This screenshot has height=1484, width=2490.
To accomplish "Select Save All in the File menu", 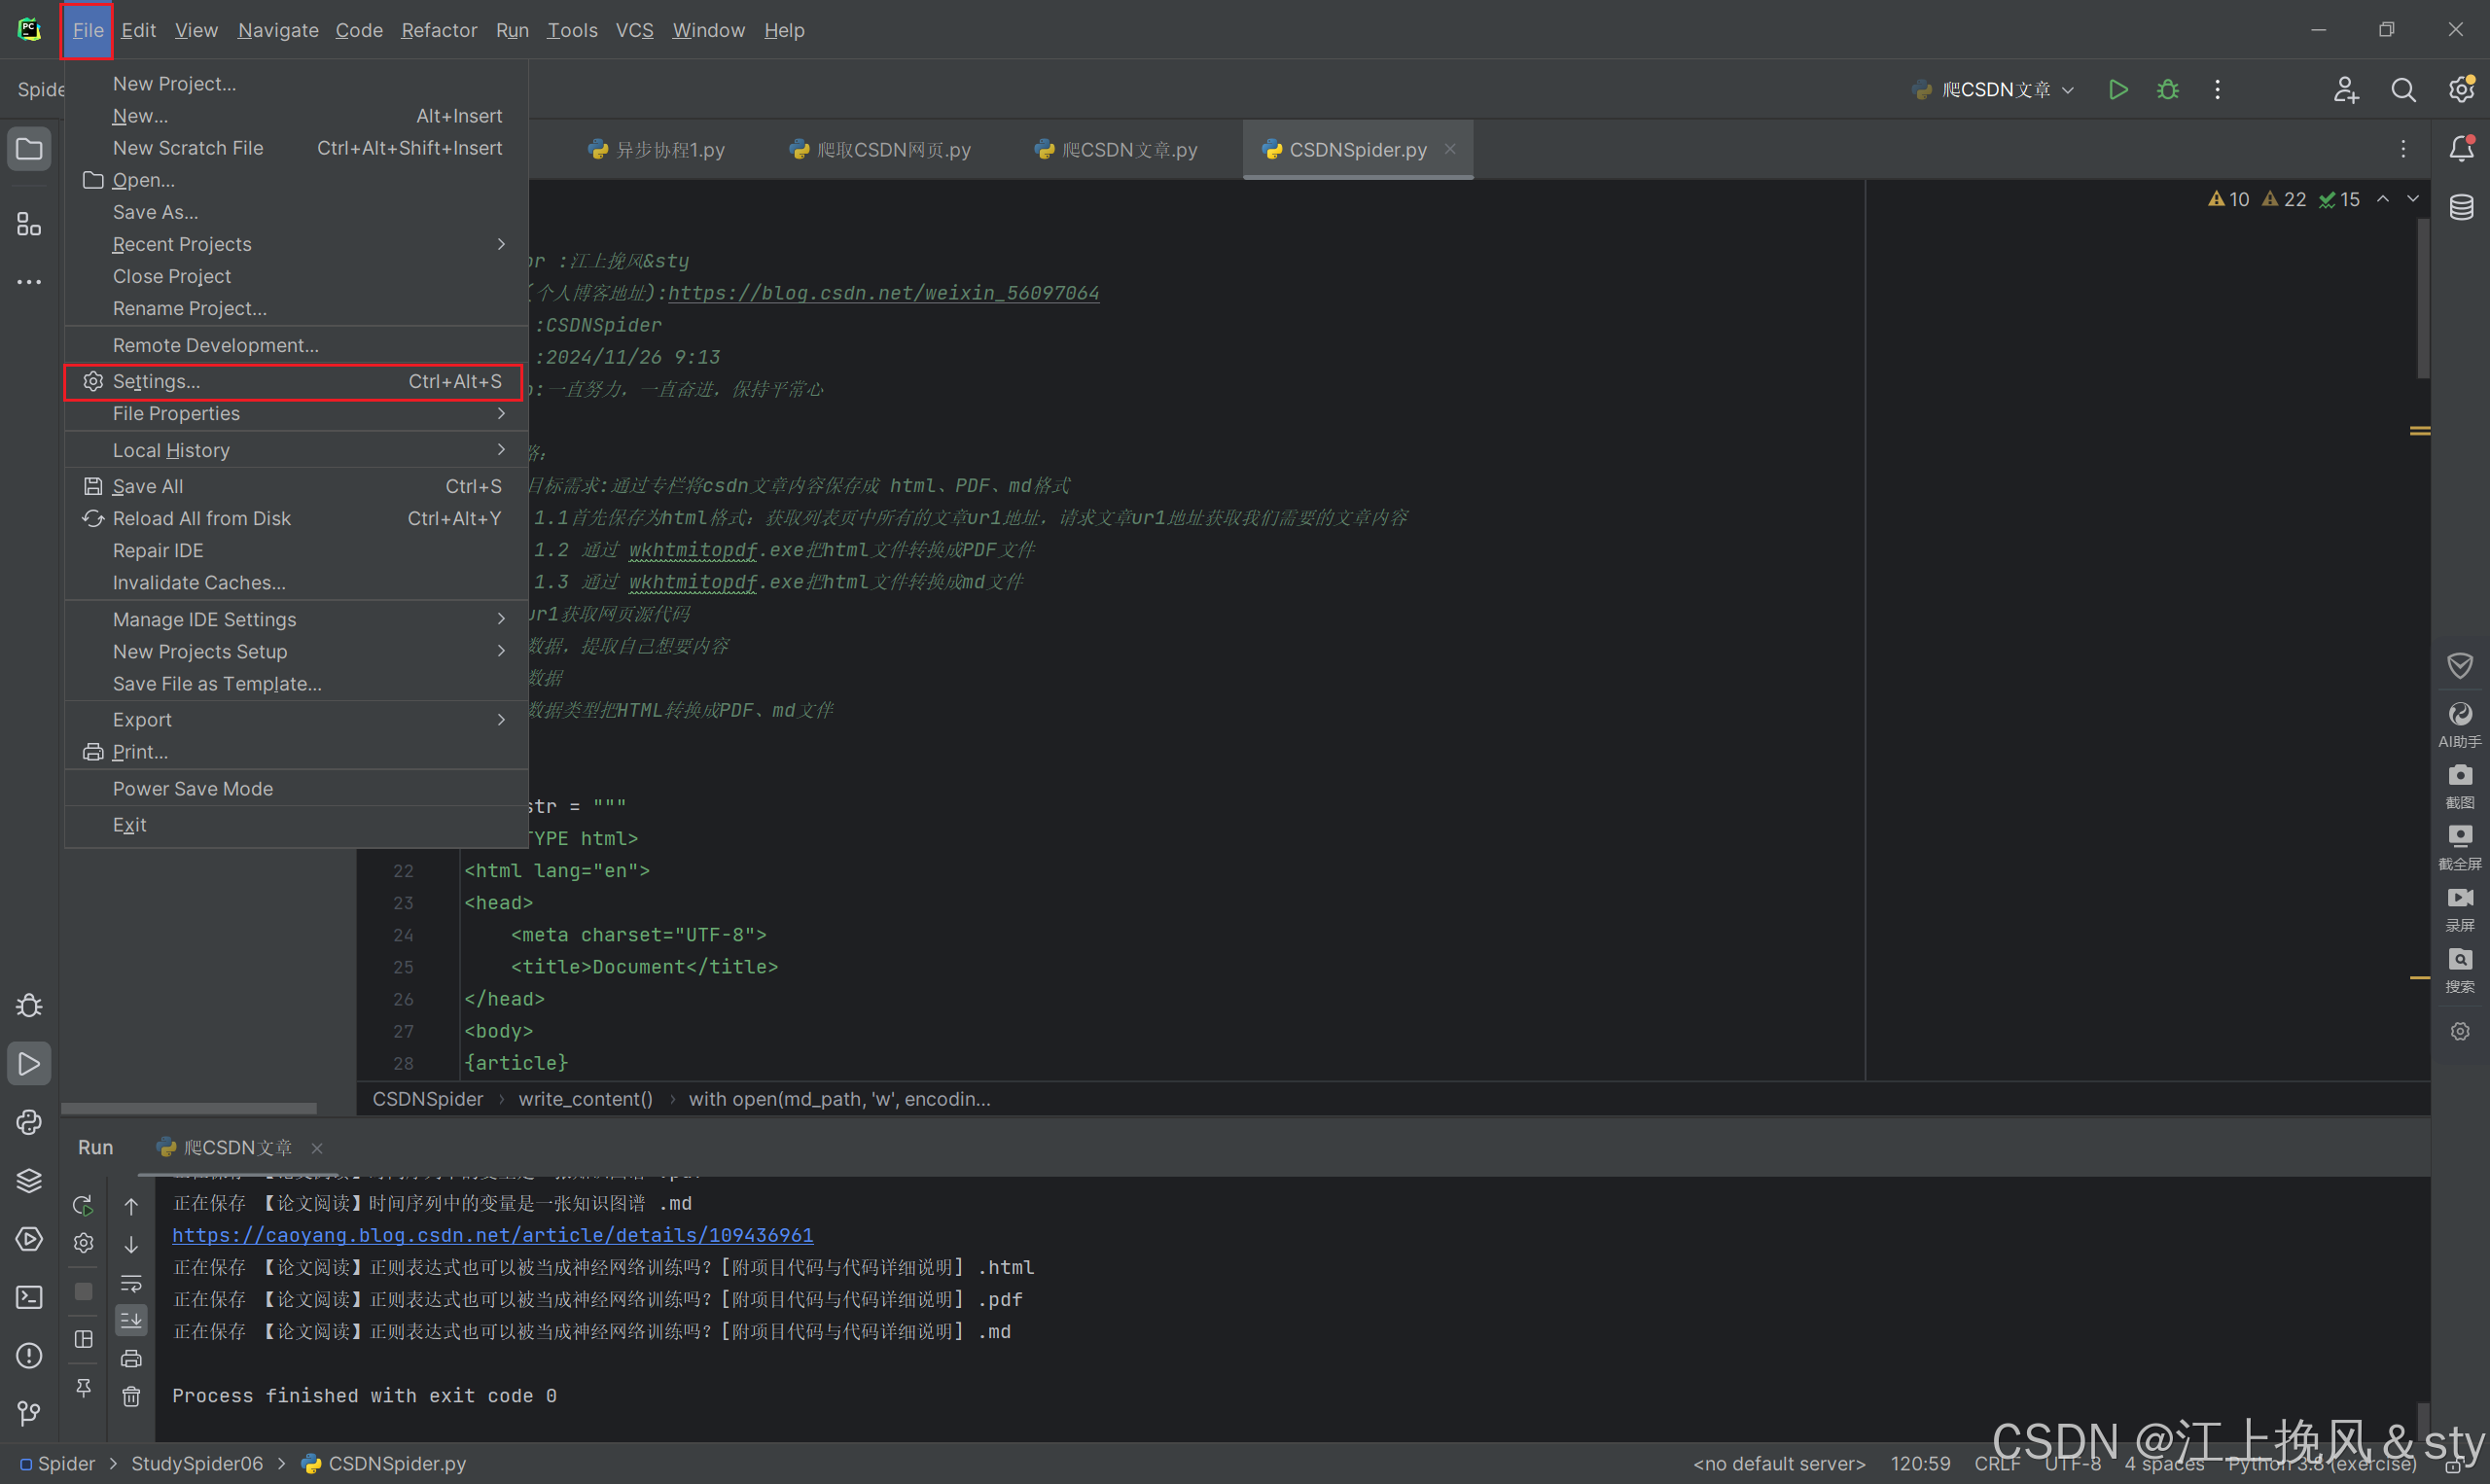I will click(x=296, y=486).
